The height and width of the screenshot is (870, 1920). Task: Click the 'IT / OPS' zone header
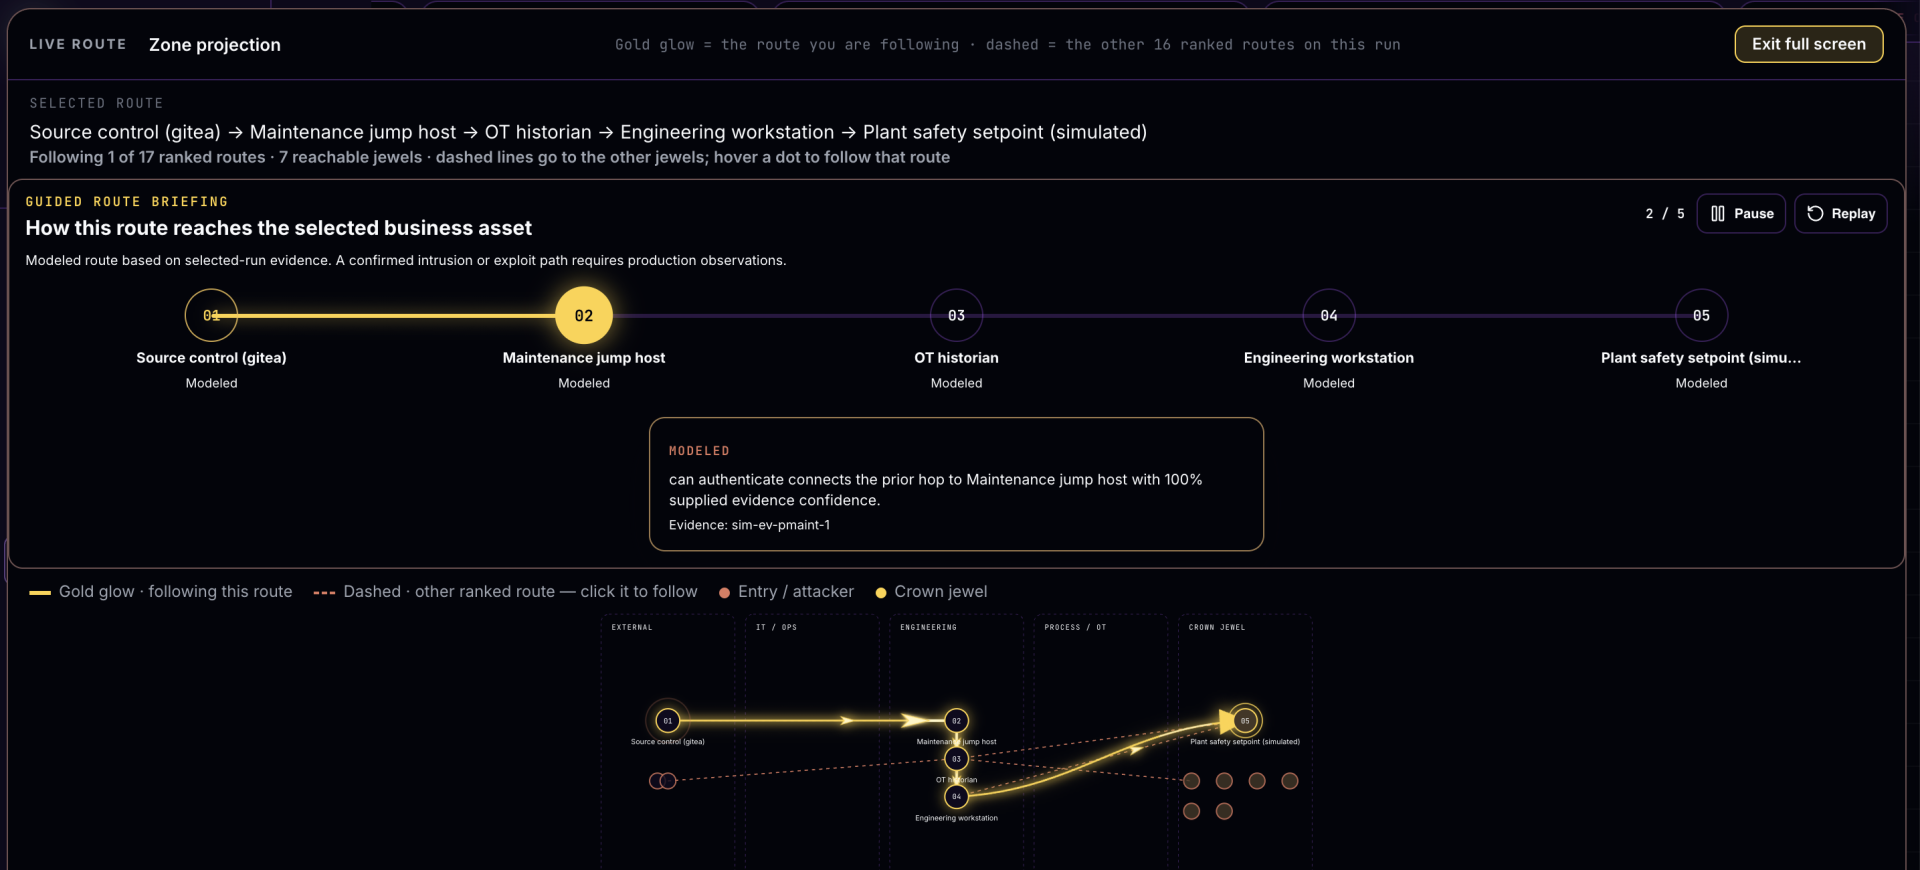(x=776, y=628)
